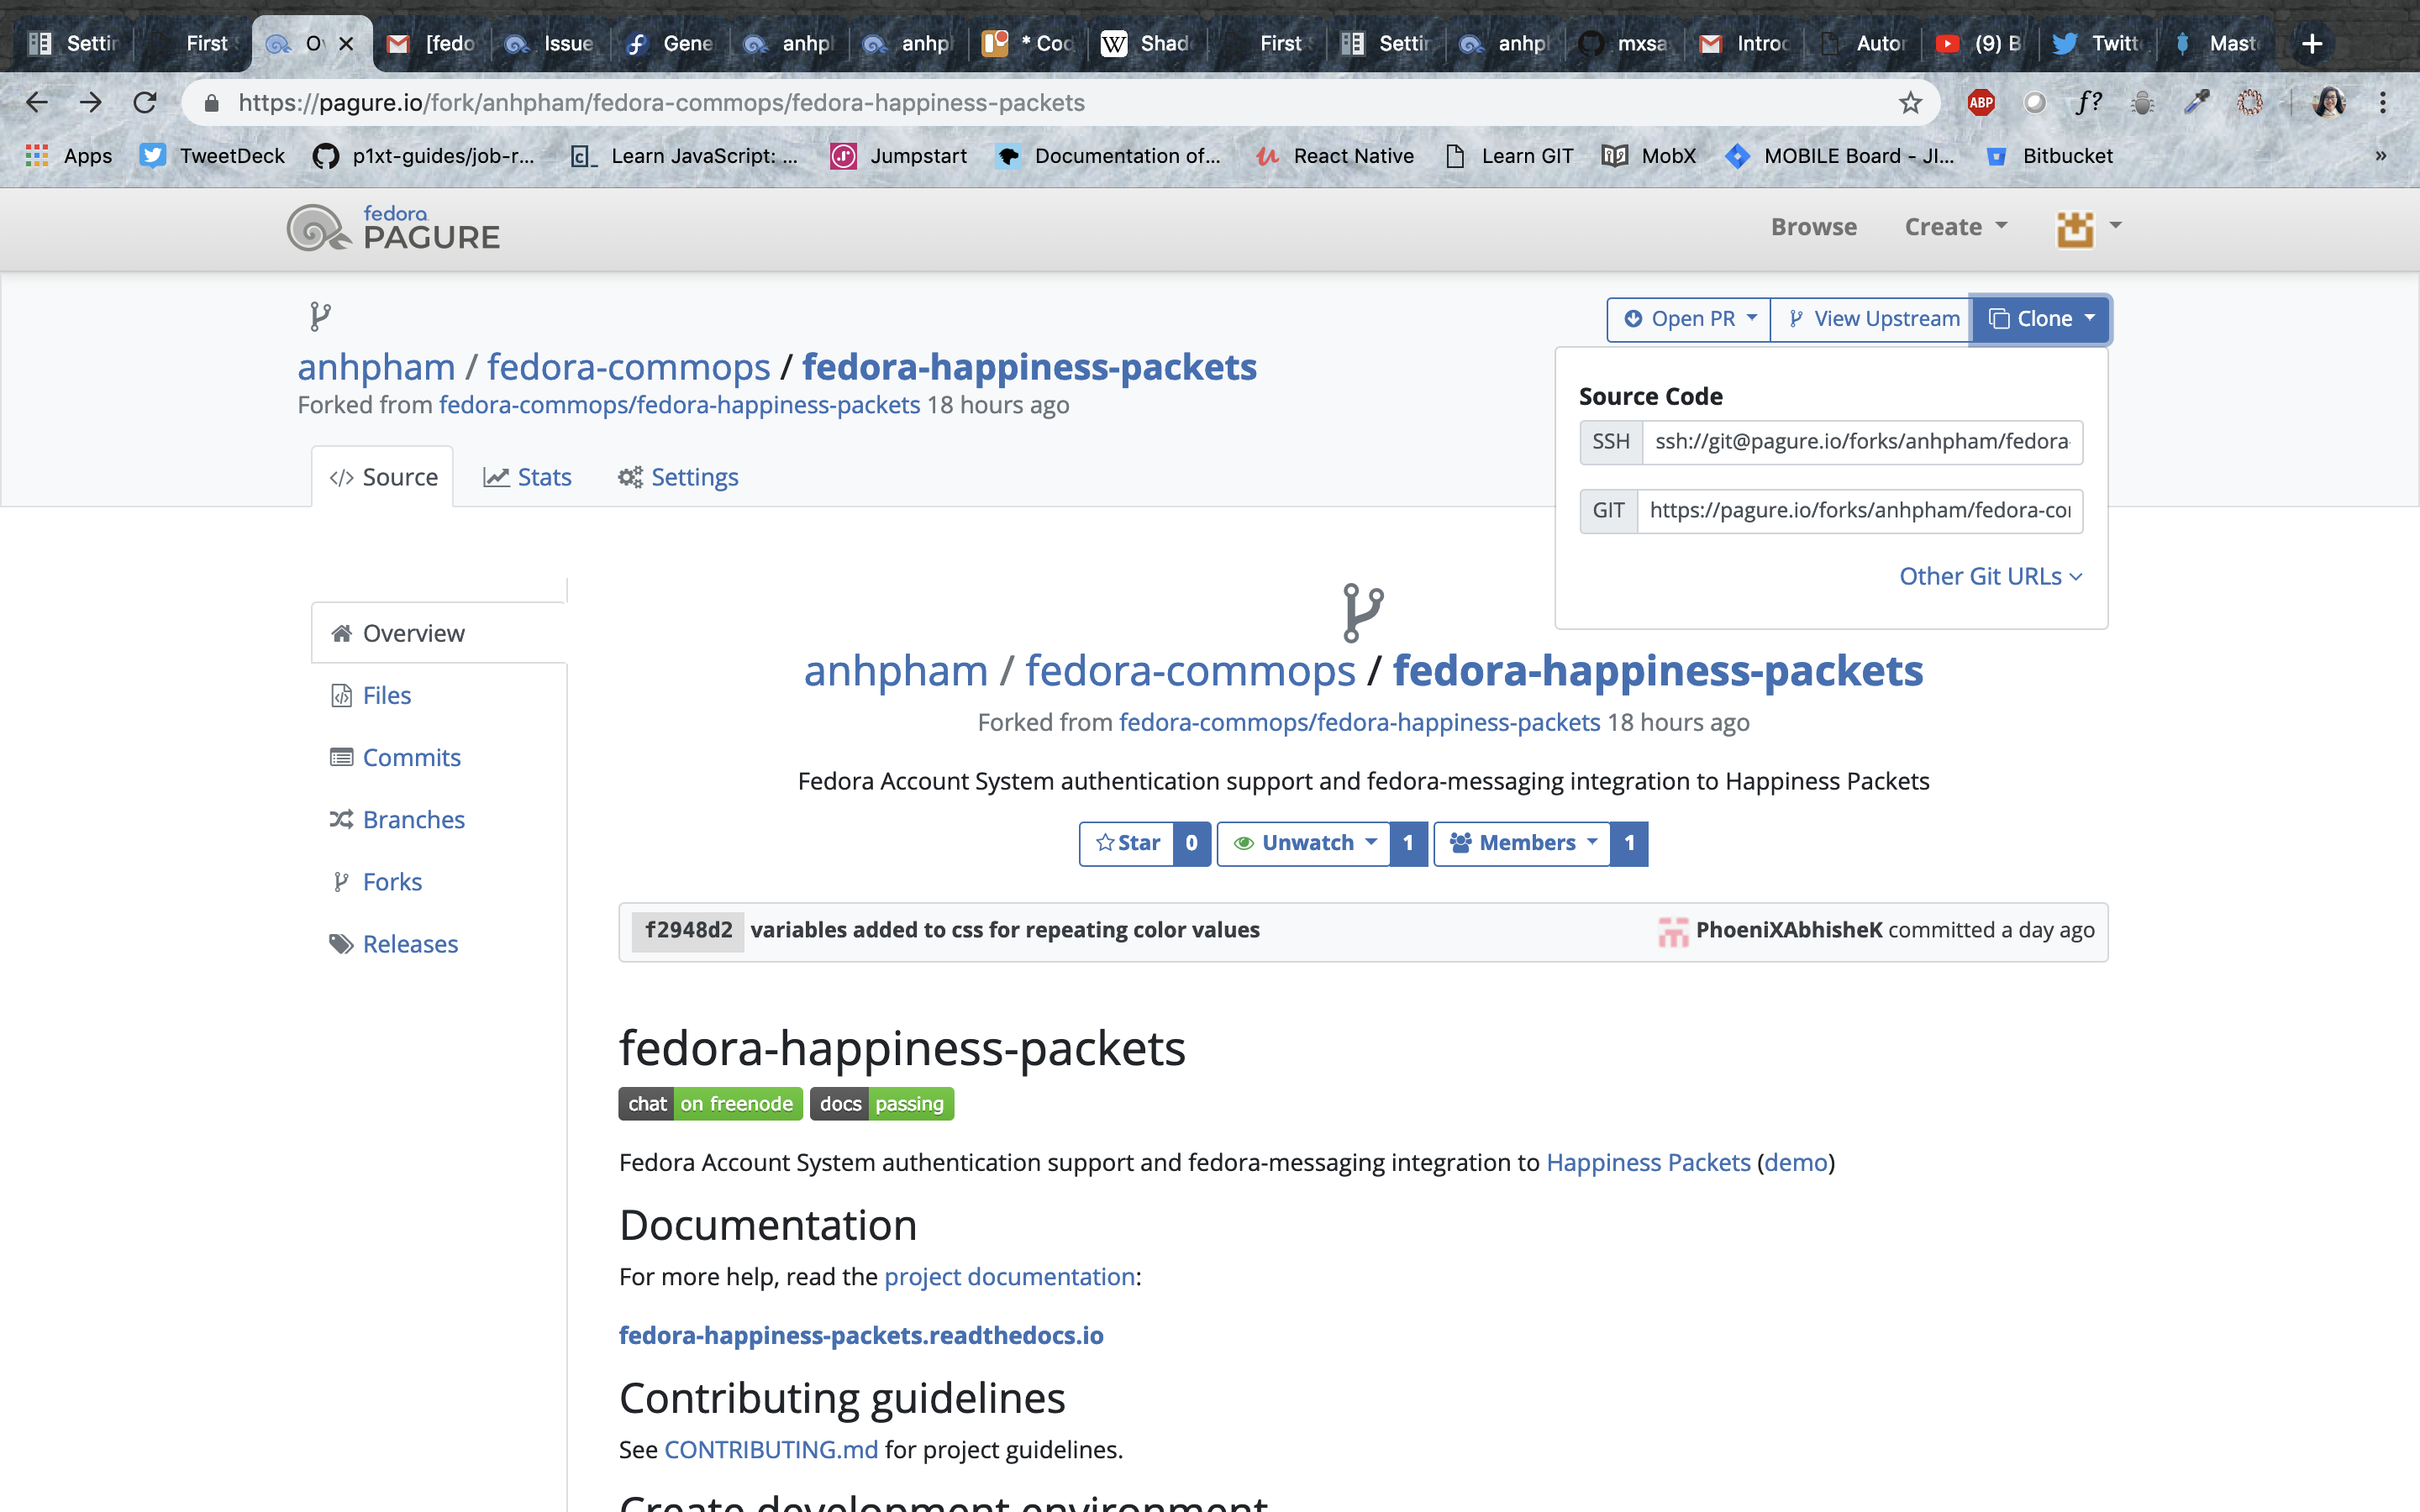The image size is (2420, 1512).
Task: Click the PhoeniXAbhisheK committer avatar
Action: (x=1672, y=931)
